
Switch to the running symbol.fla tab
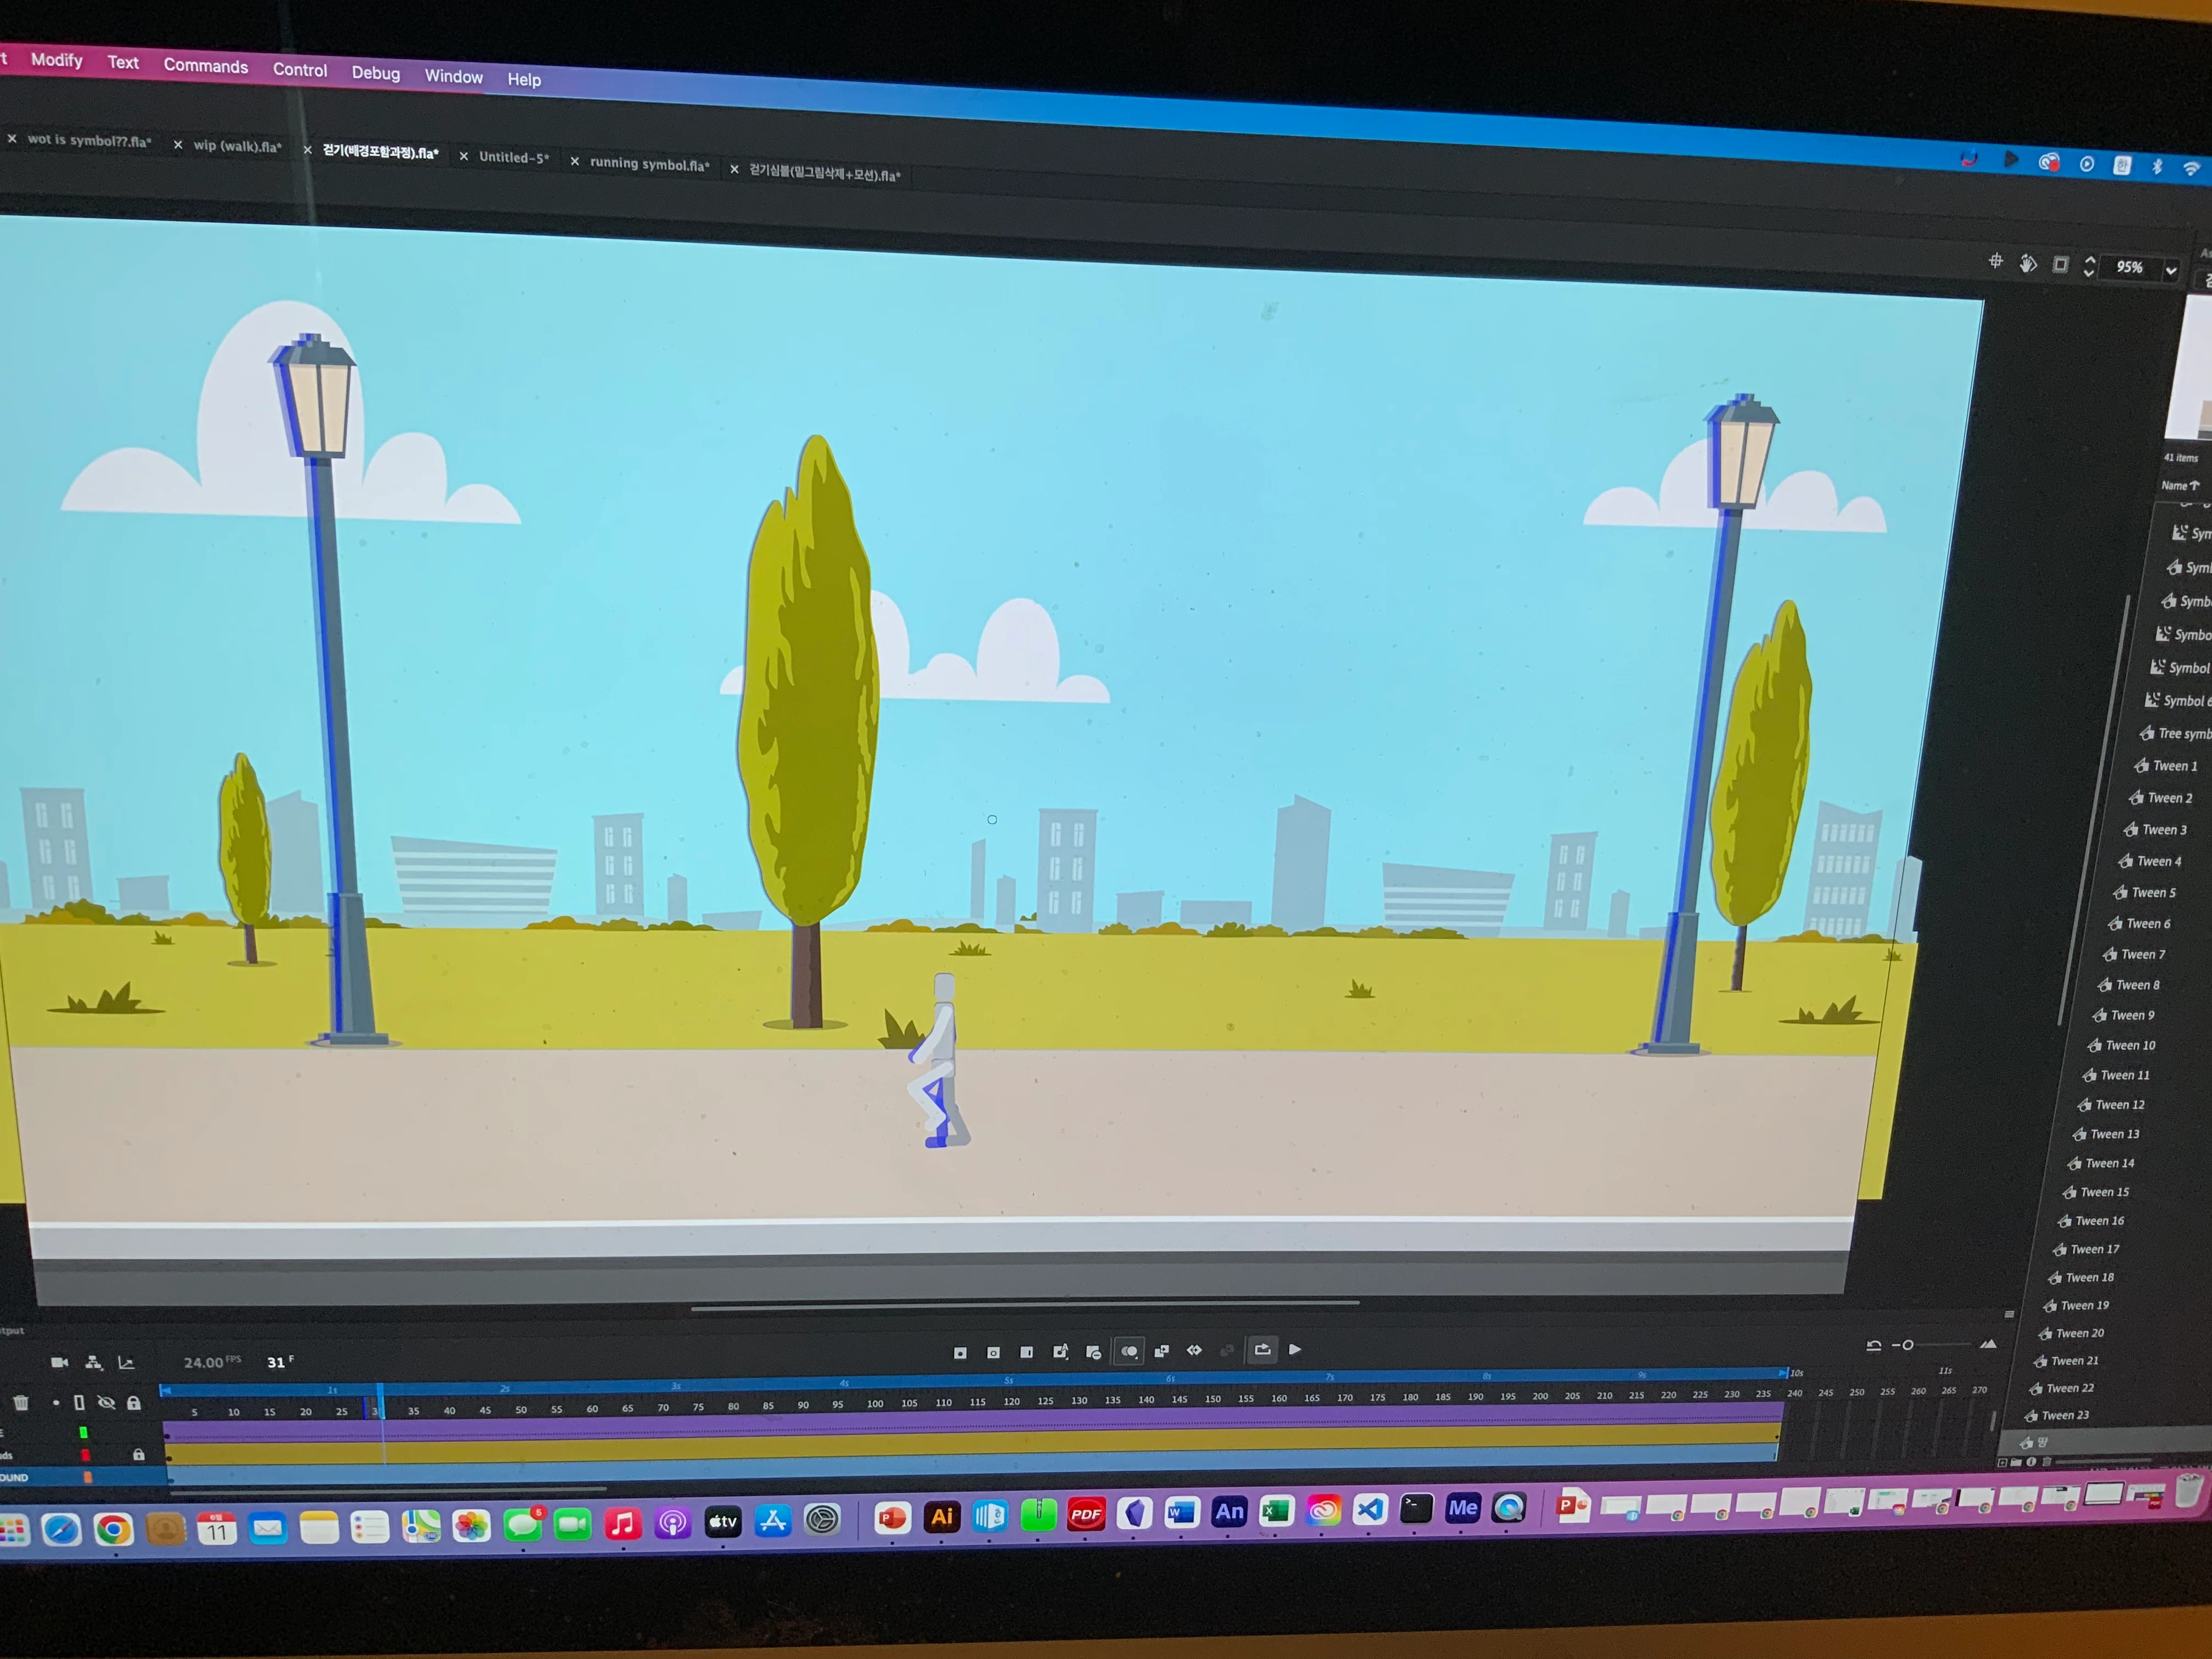click(x=649, y=164)
